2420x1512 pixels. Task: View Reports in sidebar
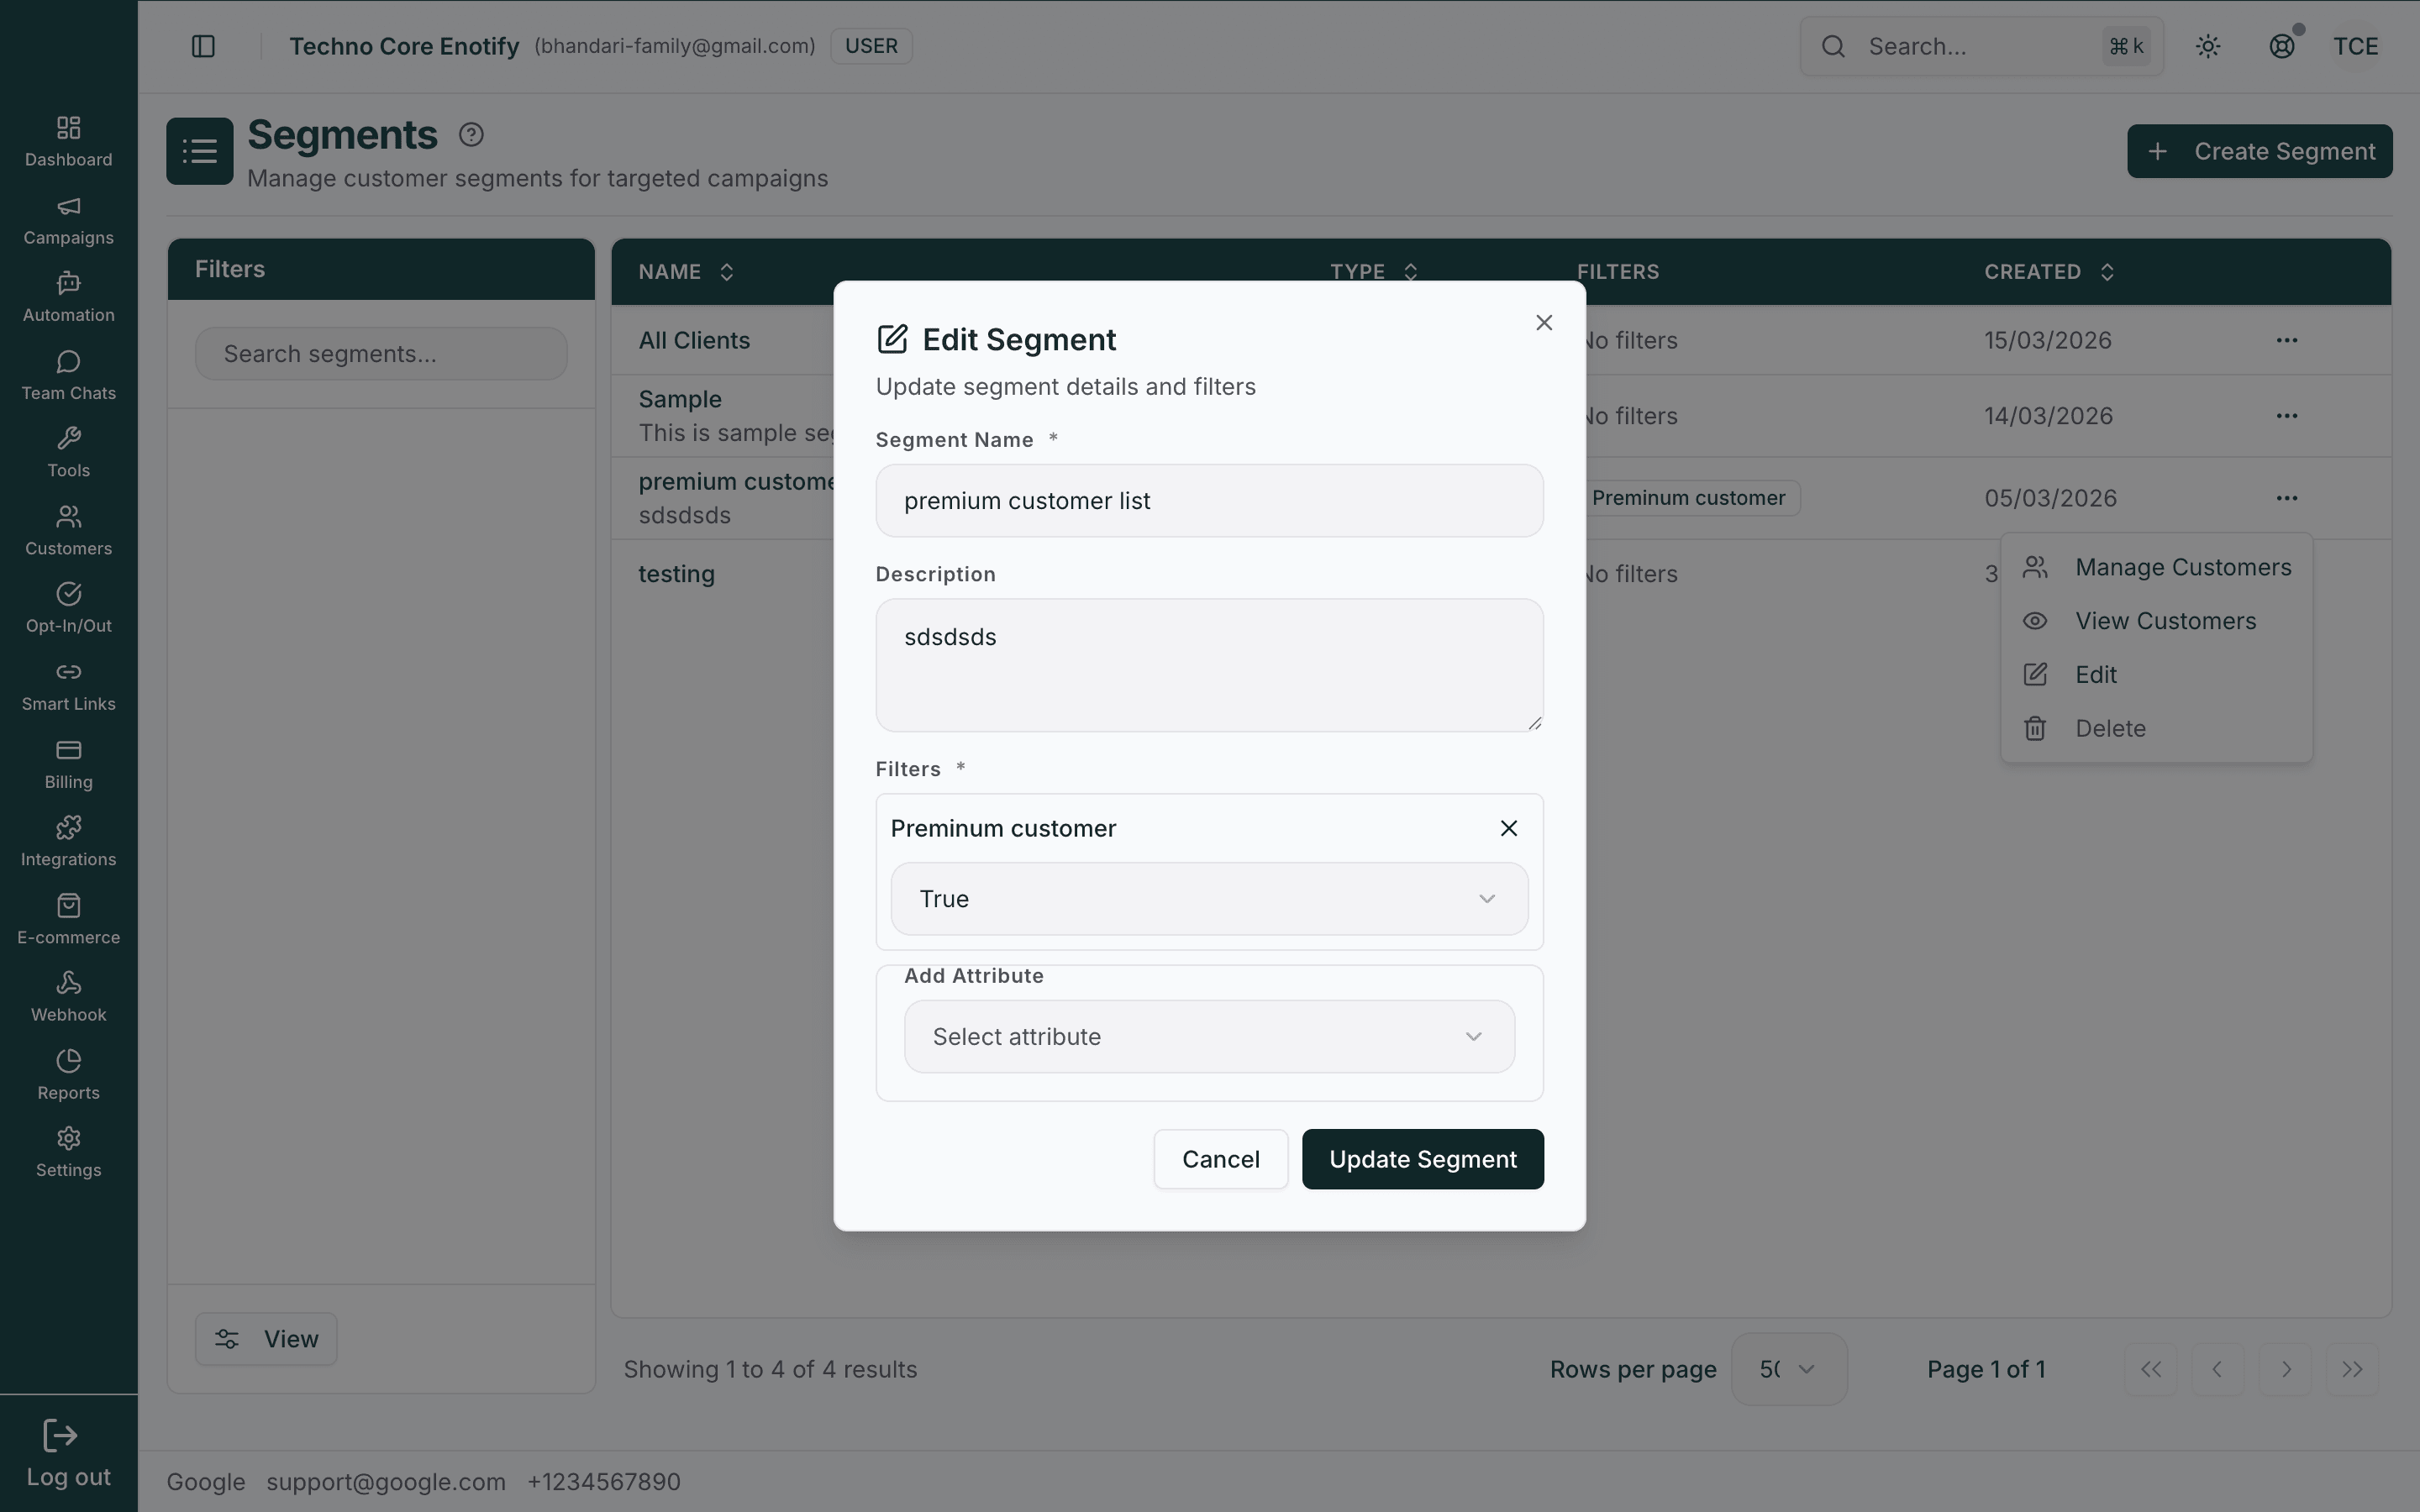pyautogui.click(x=68, y=1075)
